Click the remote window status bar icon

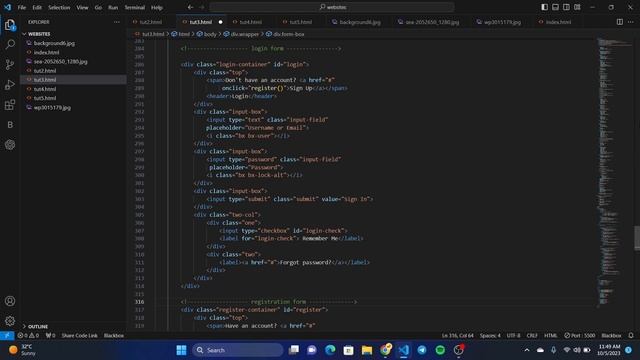coord(7,336)
